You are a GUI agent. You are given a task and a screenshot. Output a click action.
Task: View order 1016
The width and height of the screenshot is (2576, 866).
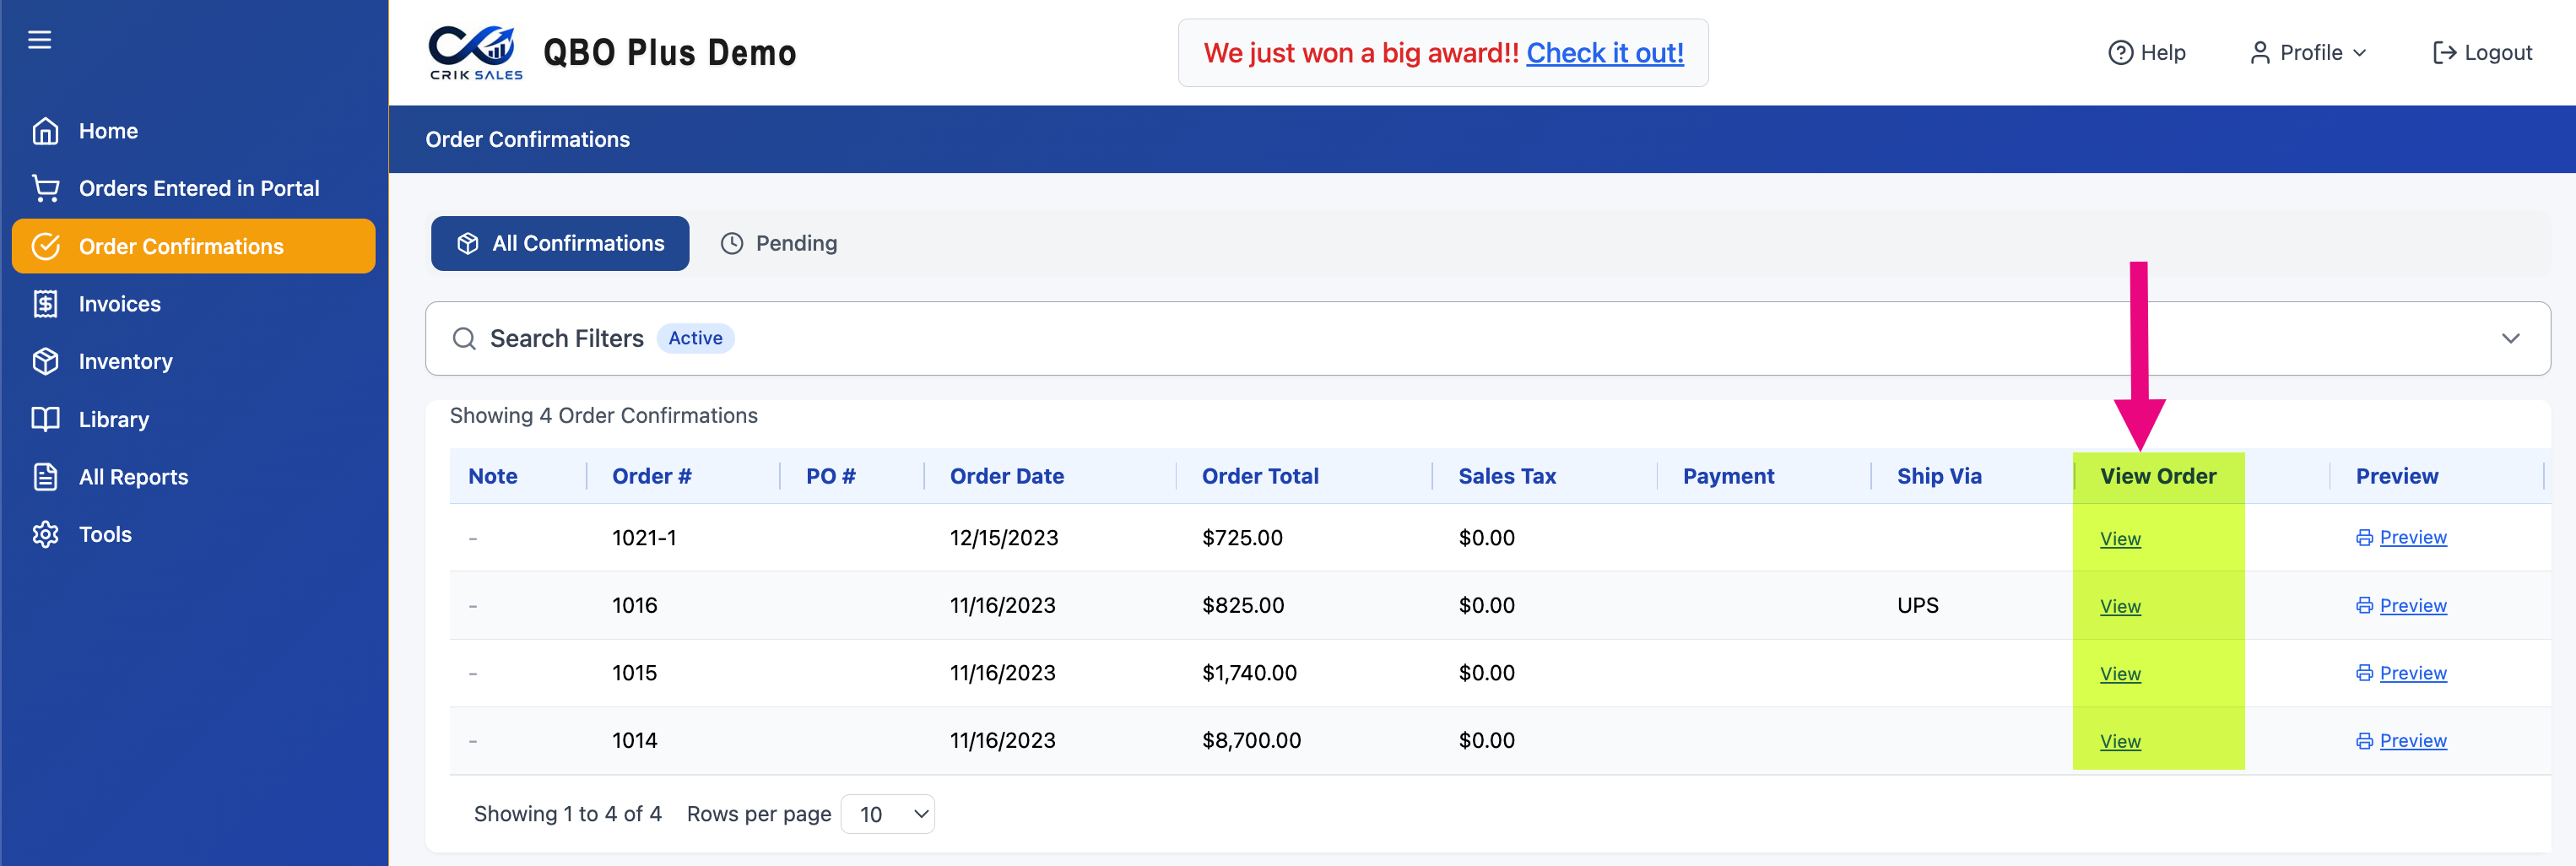coord(2119,607)
